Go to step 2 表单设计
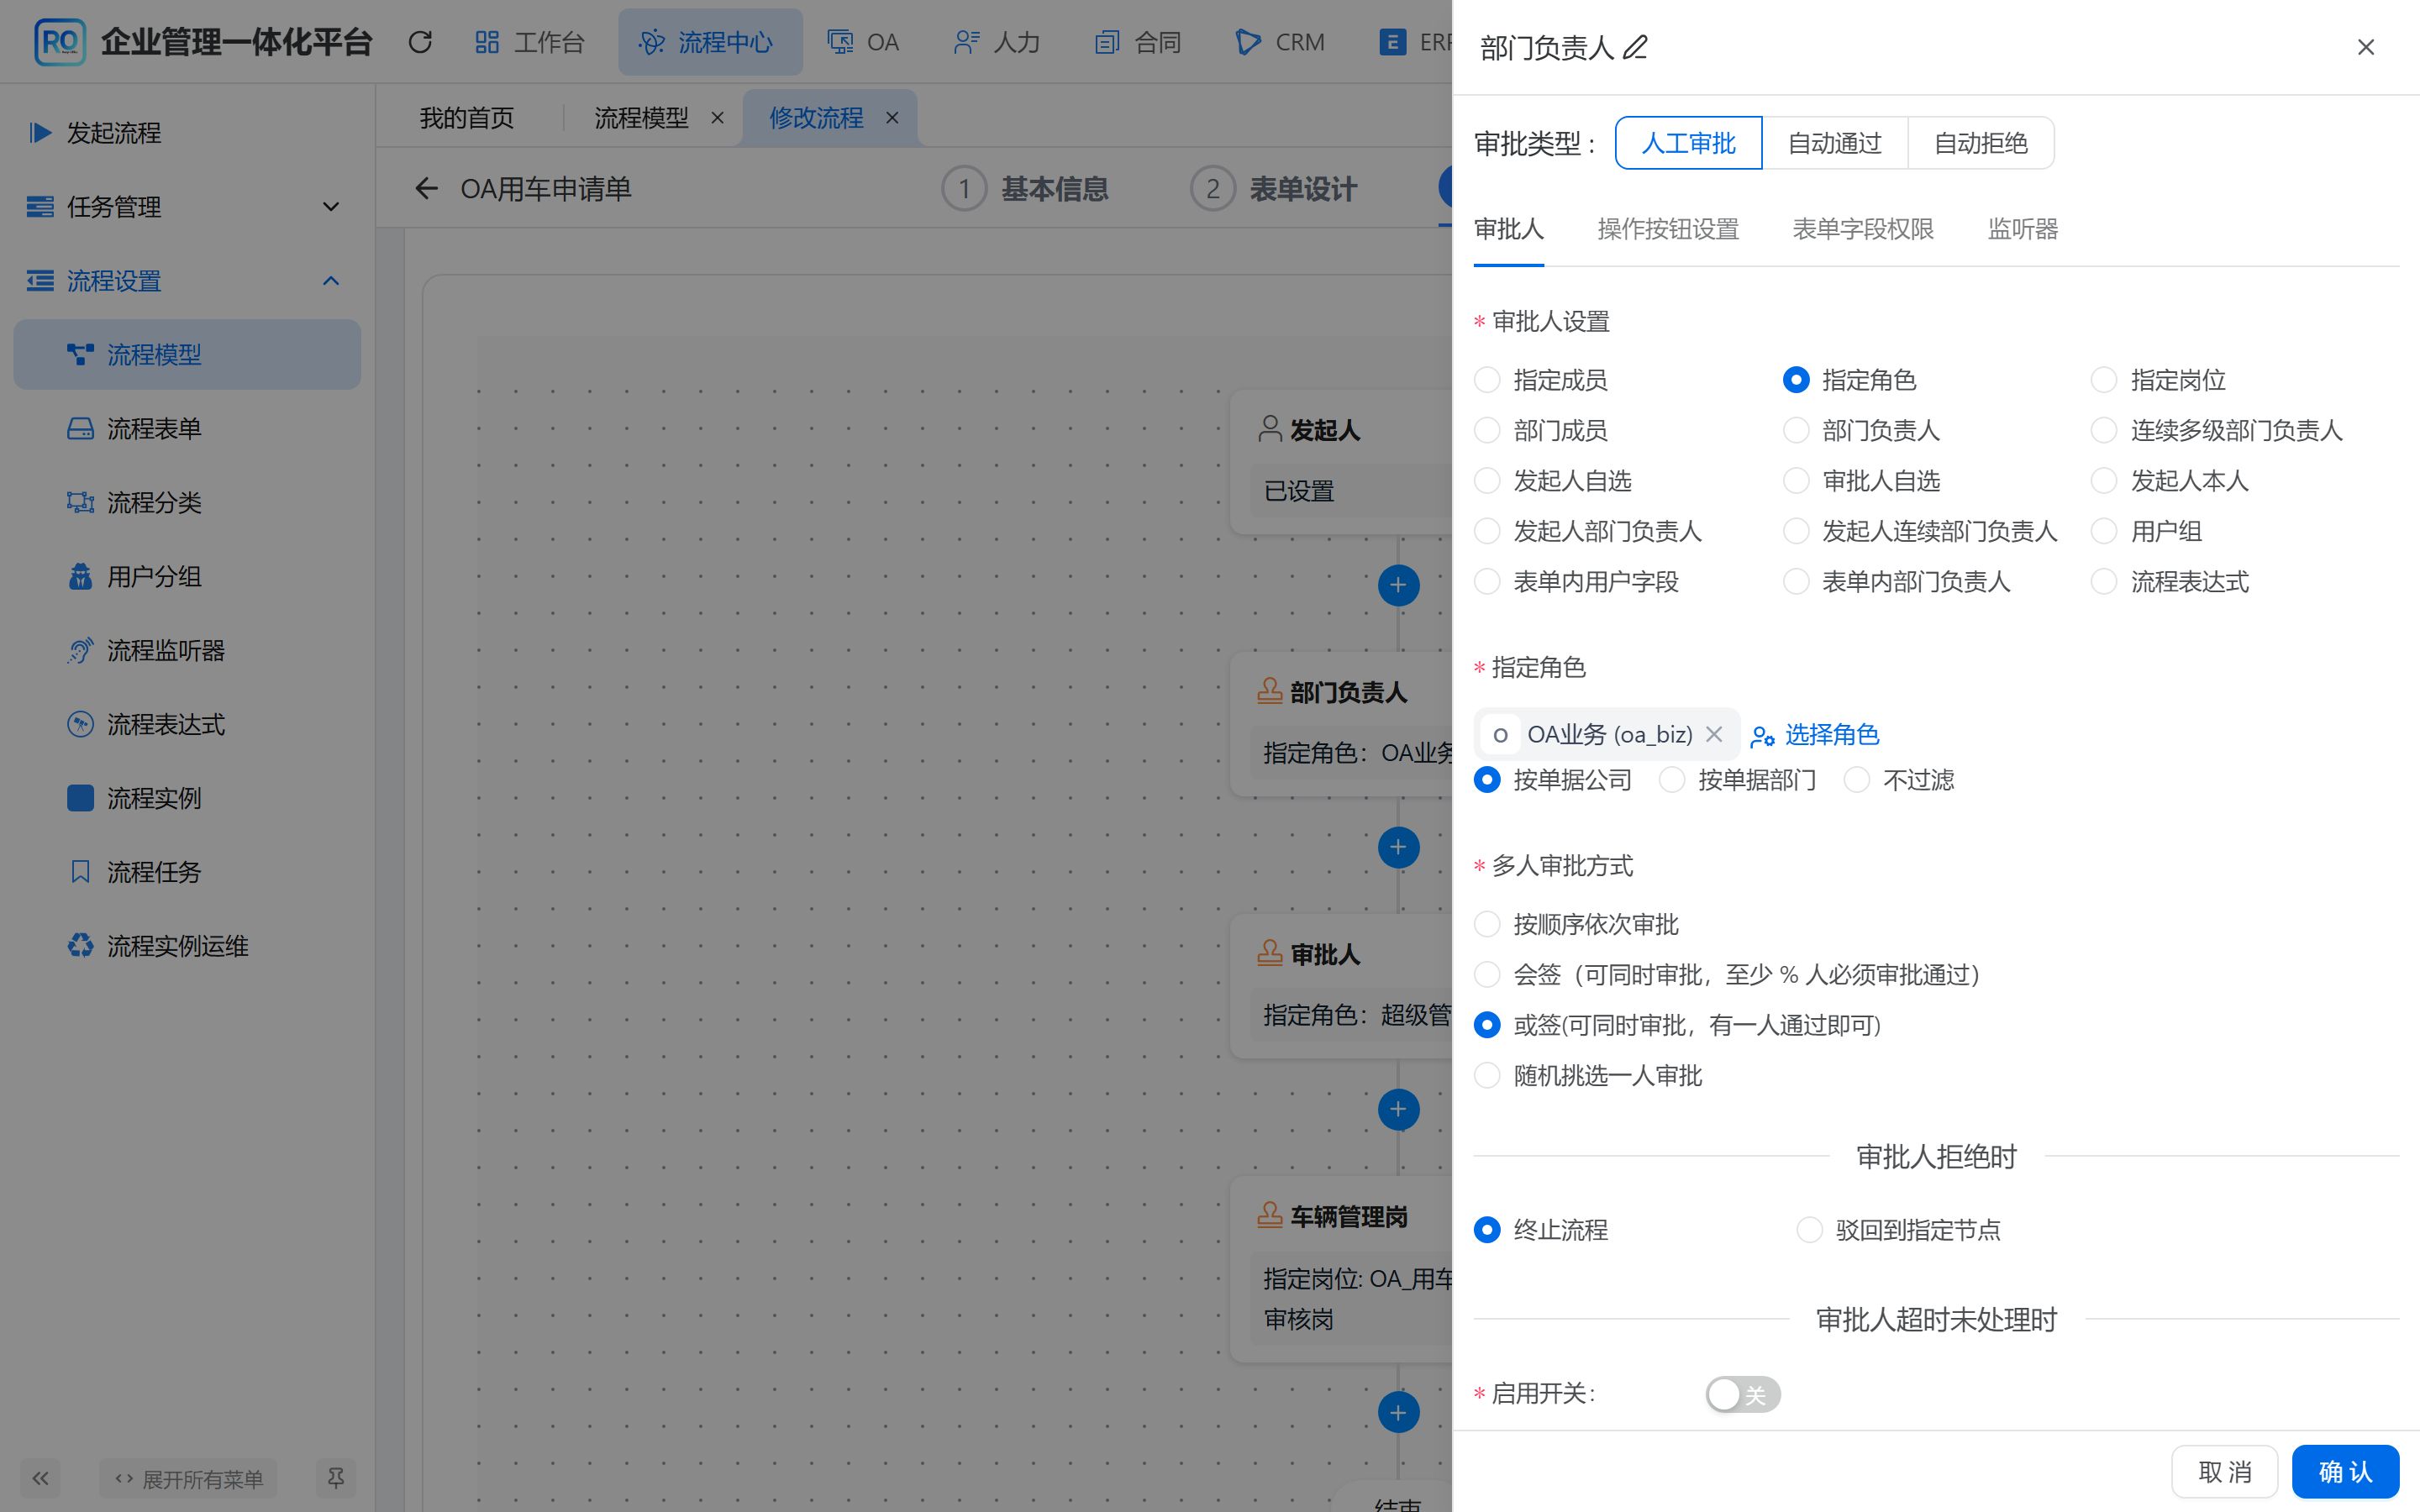This screenshot has height=1512, width=2420. click(x=1274, y=188)
